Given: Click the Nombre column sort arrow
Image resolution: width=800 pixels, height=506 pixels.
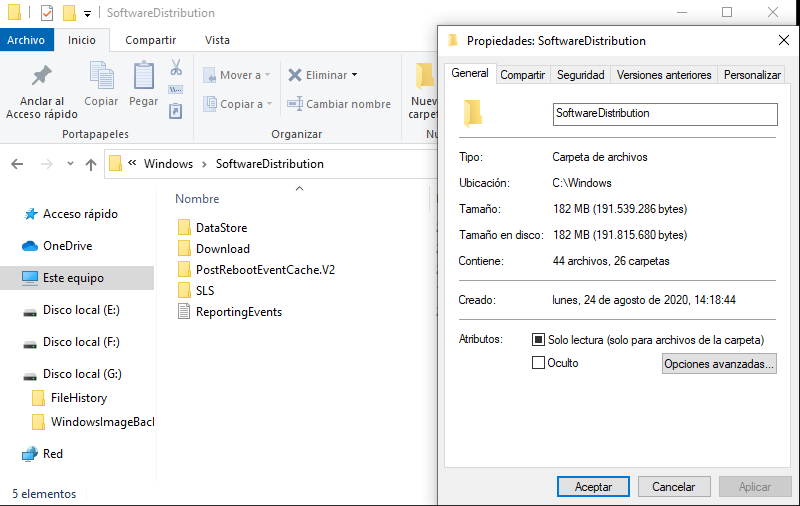Looking at the screenshot, I should (x=299, y=189).
